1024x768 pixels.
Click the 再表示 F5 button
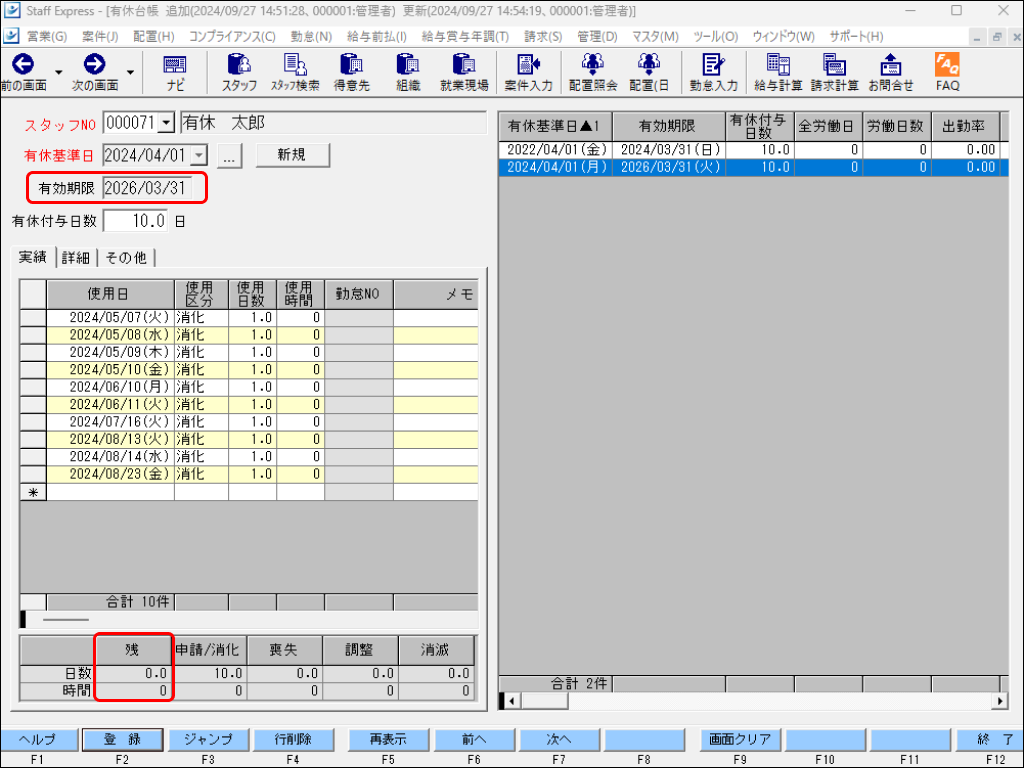(x=389, y=739)
